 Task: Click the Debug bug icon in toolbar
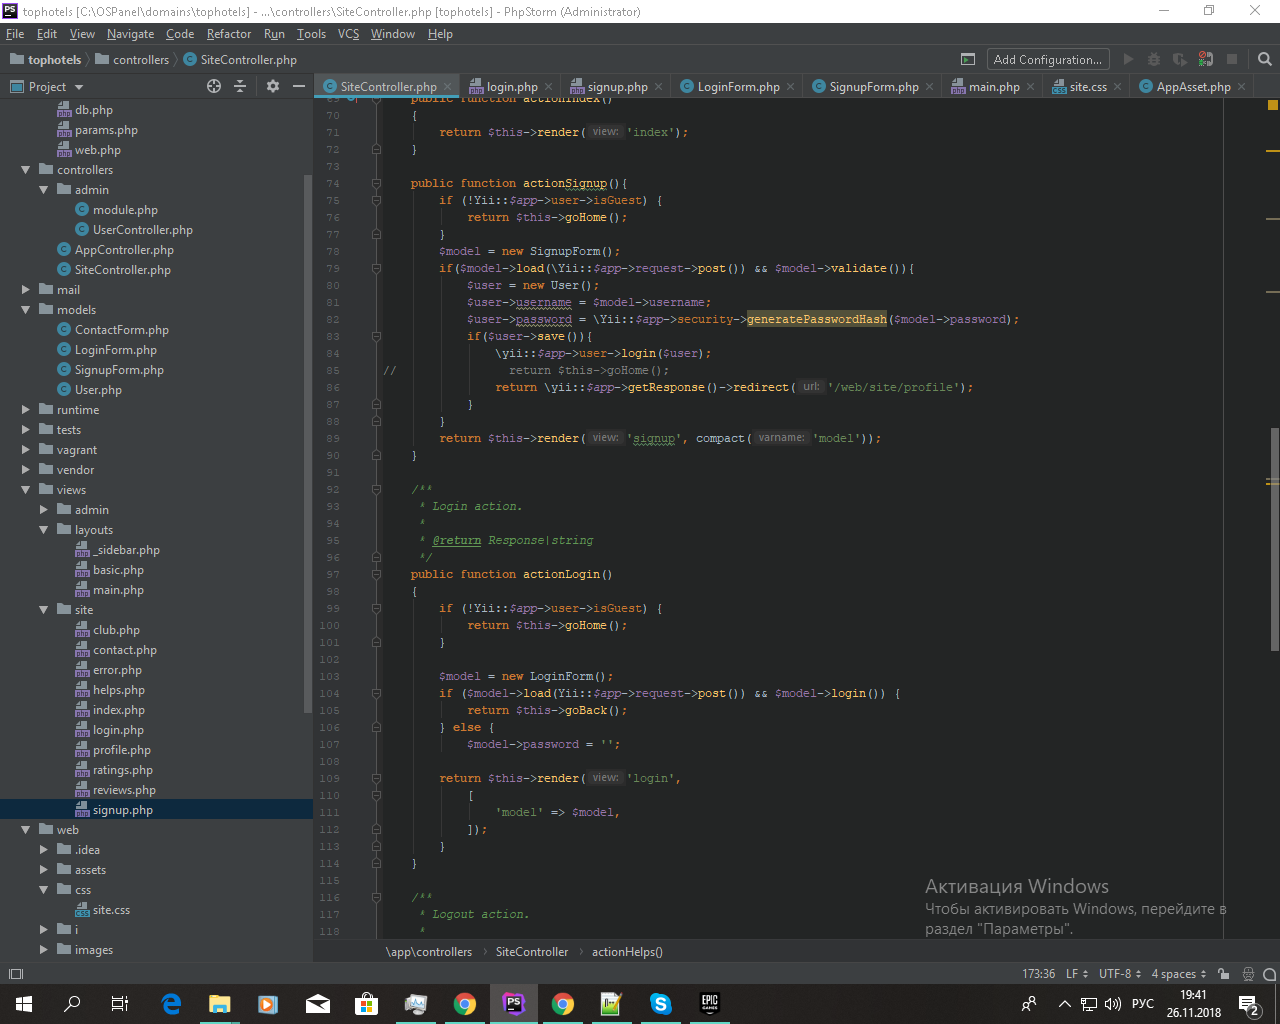[x=1154, y=60]
